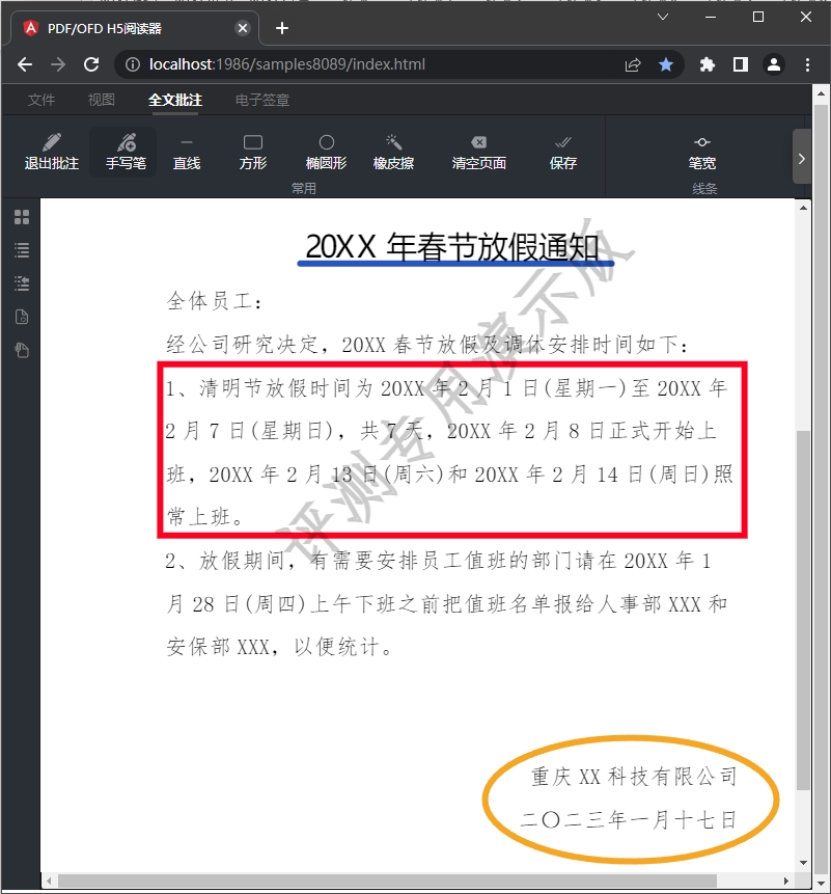Click the document scroll up arrow

(803, 208)
